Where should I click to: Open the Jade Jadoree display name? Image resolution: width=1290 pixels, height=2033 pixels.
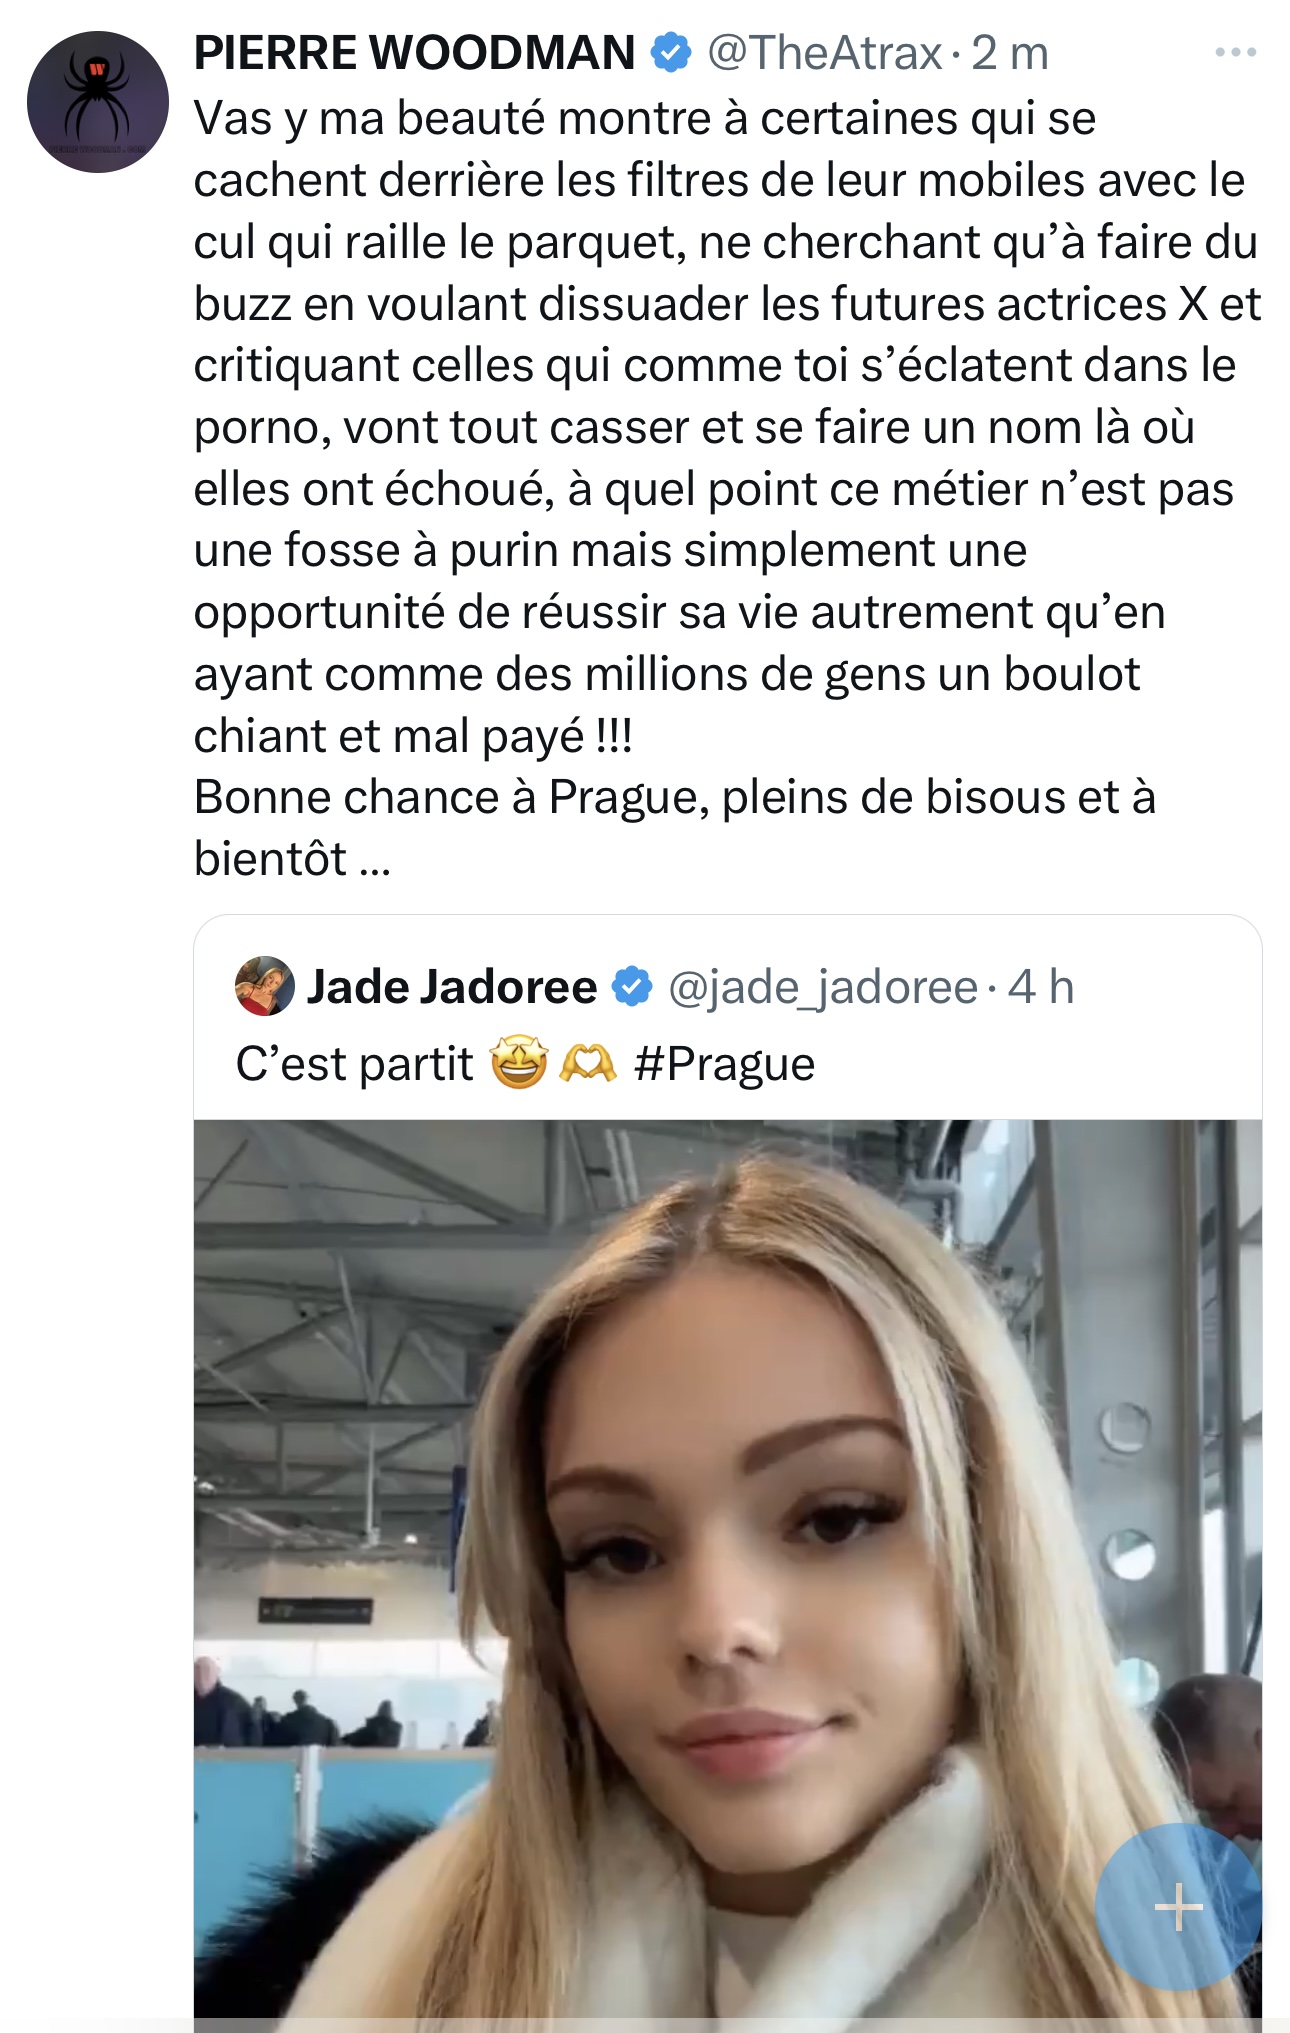451,987
